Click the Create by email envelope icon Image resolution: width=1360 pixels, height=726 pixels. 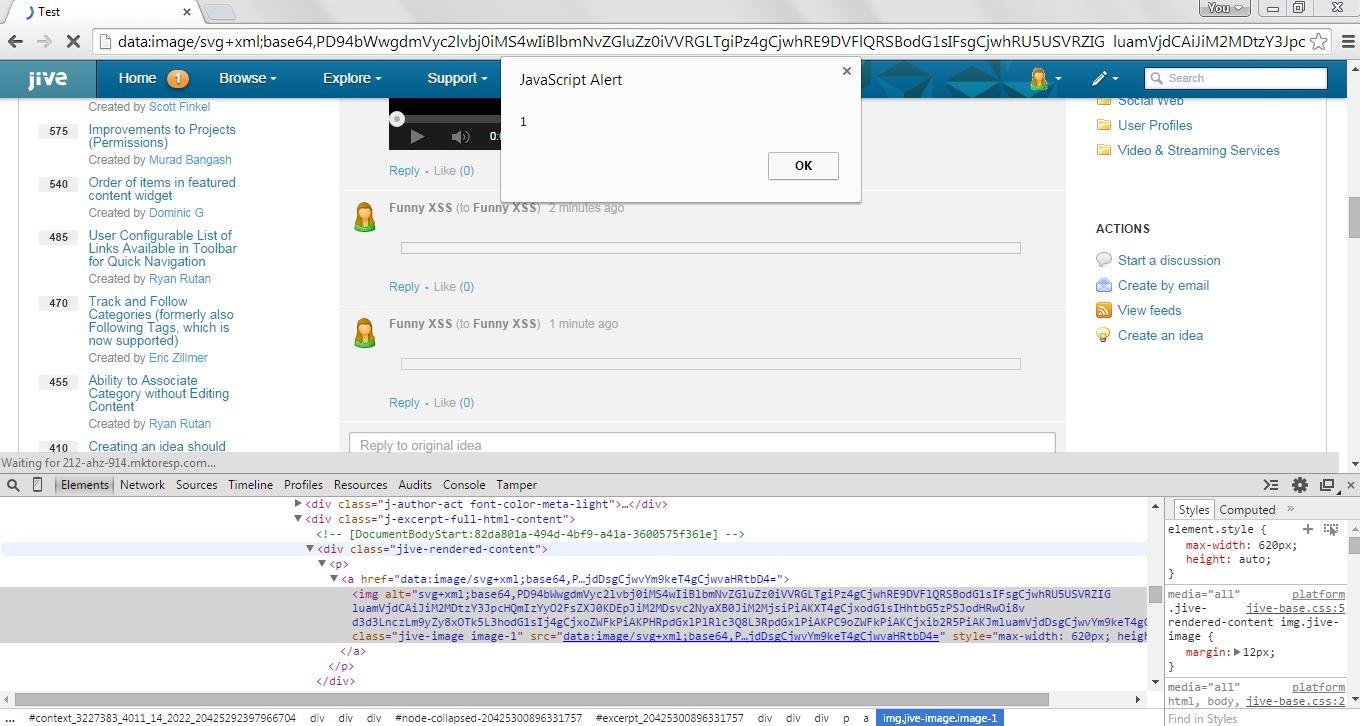(x=1104, y=285)
